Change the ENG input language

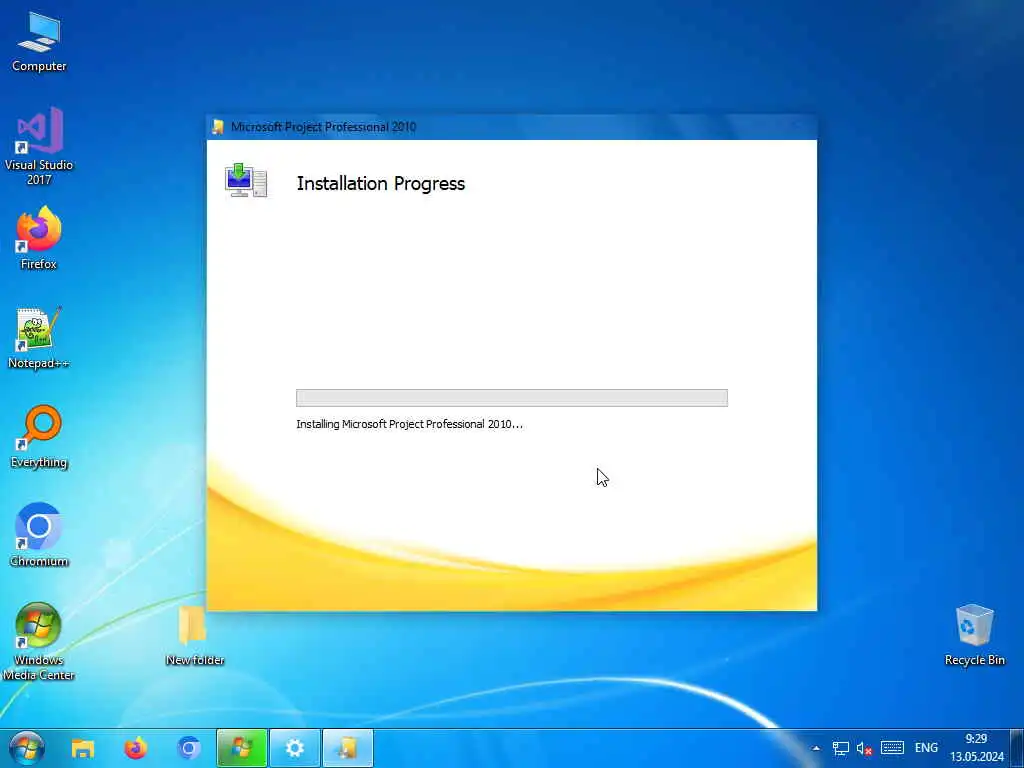(926, 748)
